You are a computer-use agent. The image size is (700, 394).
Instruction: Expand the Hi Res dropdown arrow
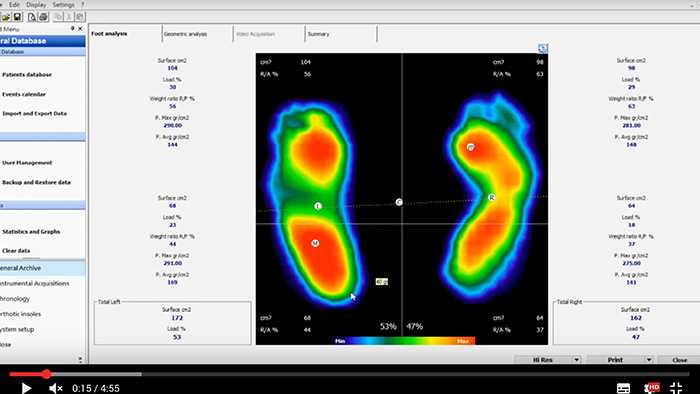(x=576, y=360)
